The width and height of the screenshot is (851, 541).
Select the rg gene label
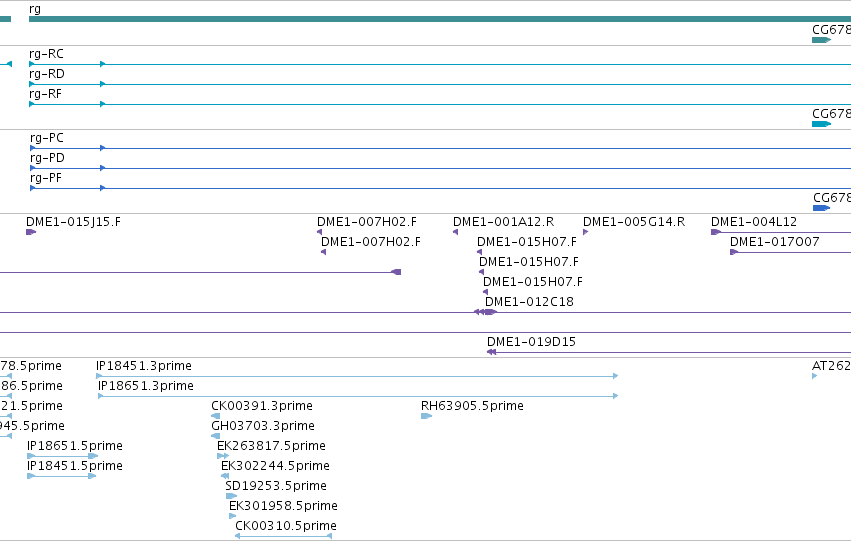(x=35, y=9)
